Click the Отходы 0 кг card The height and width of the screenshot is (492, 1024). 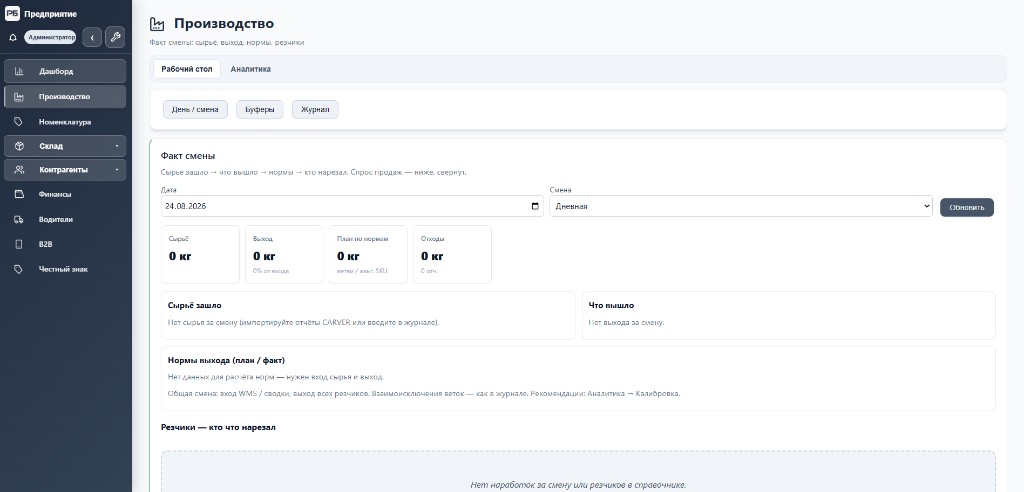pyautogui.click(x=453, y=255)
